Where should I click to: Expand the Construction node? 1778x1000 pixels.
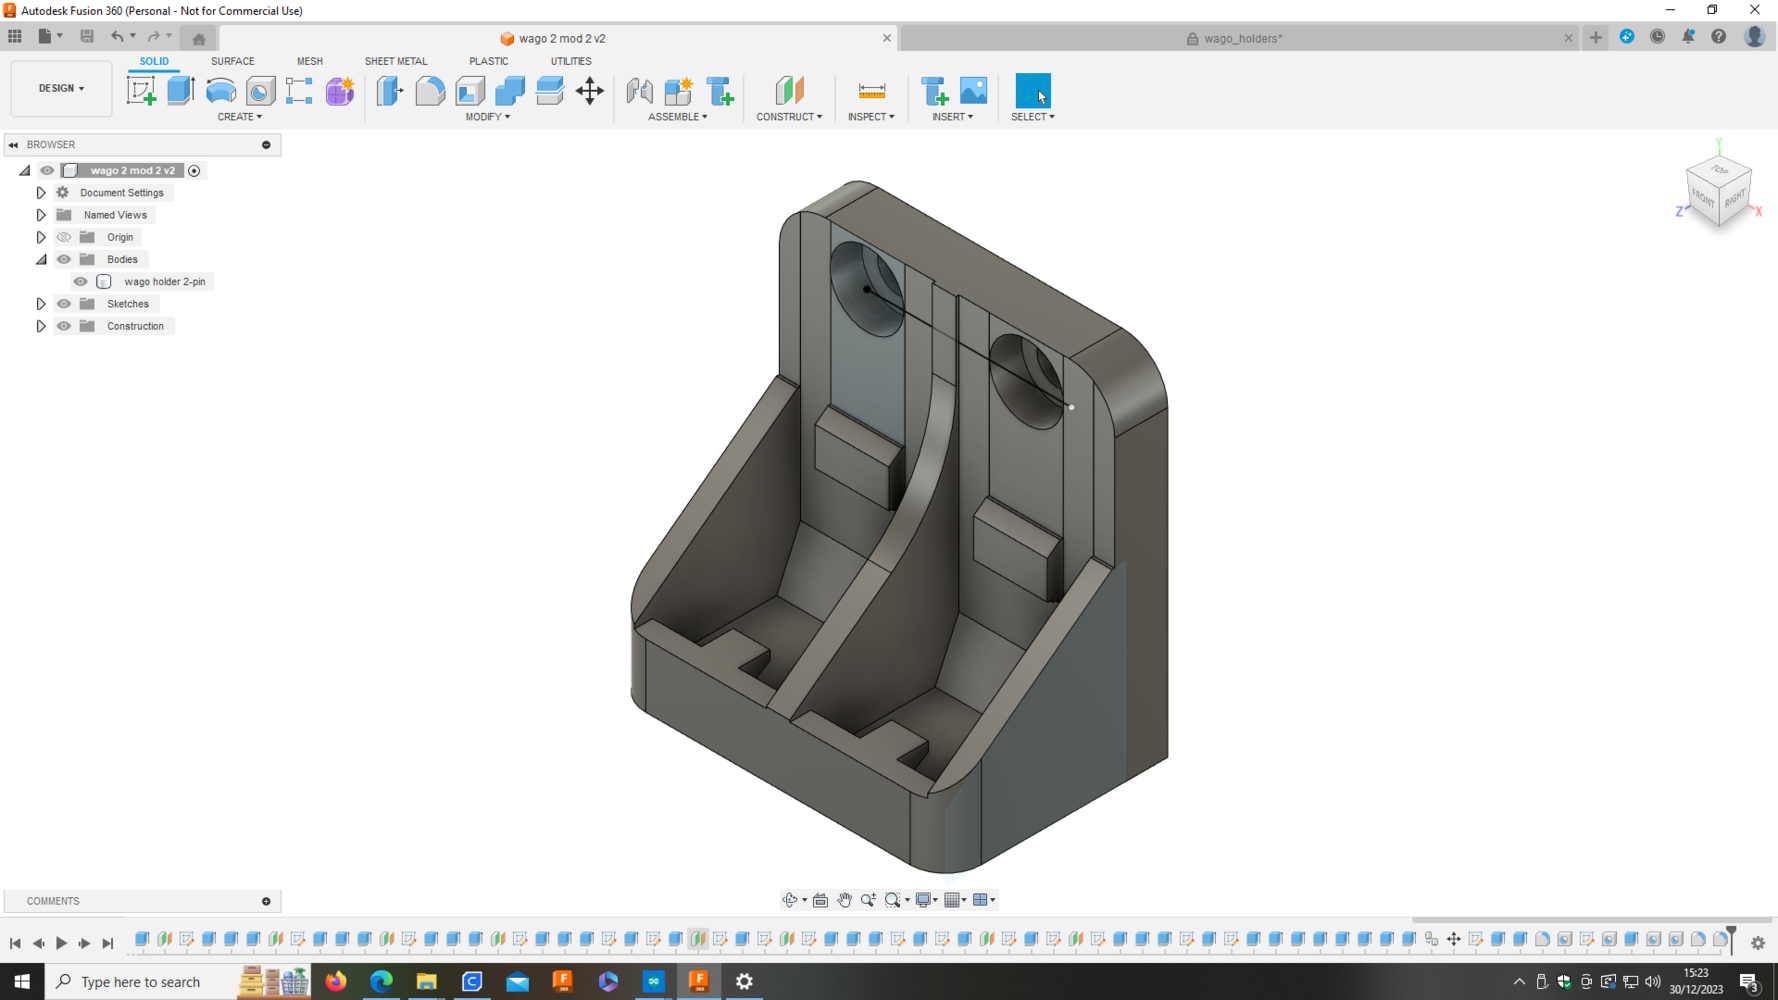[x=41, y=326]
